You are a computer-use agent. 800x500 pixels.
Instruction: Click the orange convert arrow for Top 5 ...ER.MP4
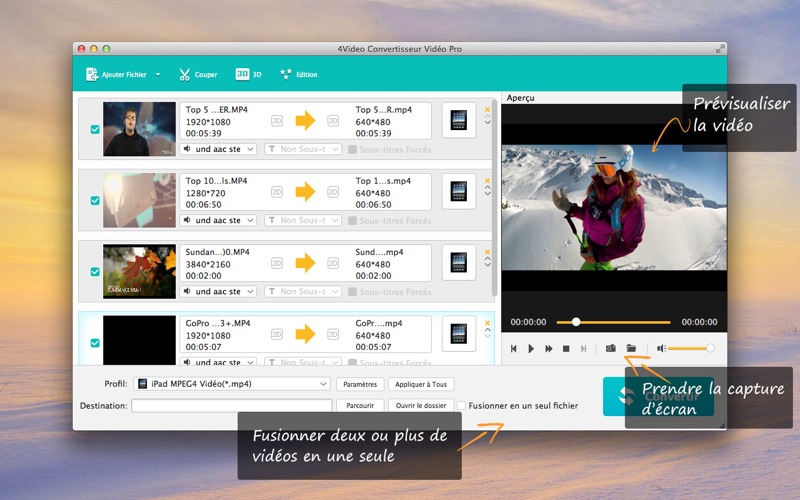coord(305,121)
